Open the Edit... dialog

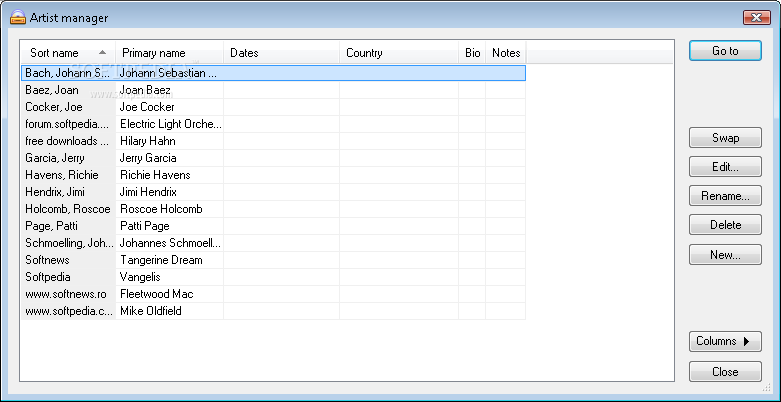point(725,167)
